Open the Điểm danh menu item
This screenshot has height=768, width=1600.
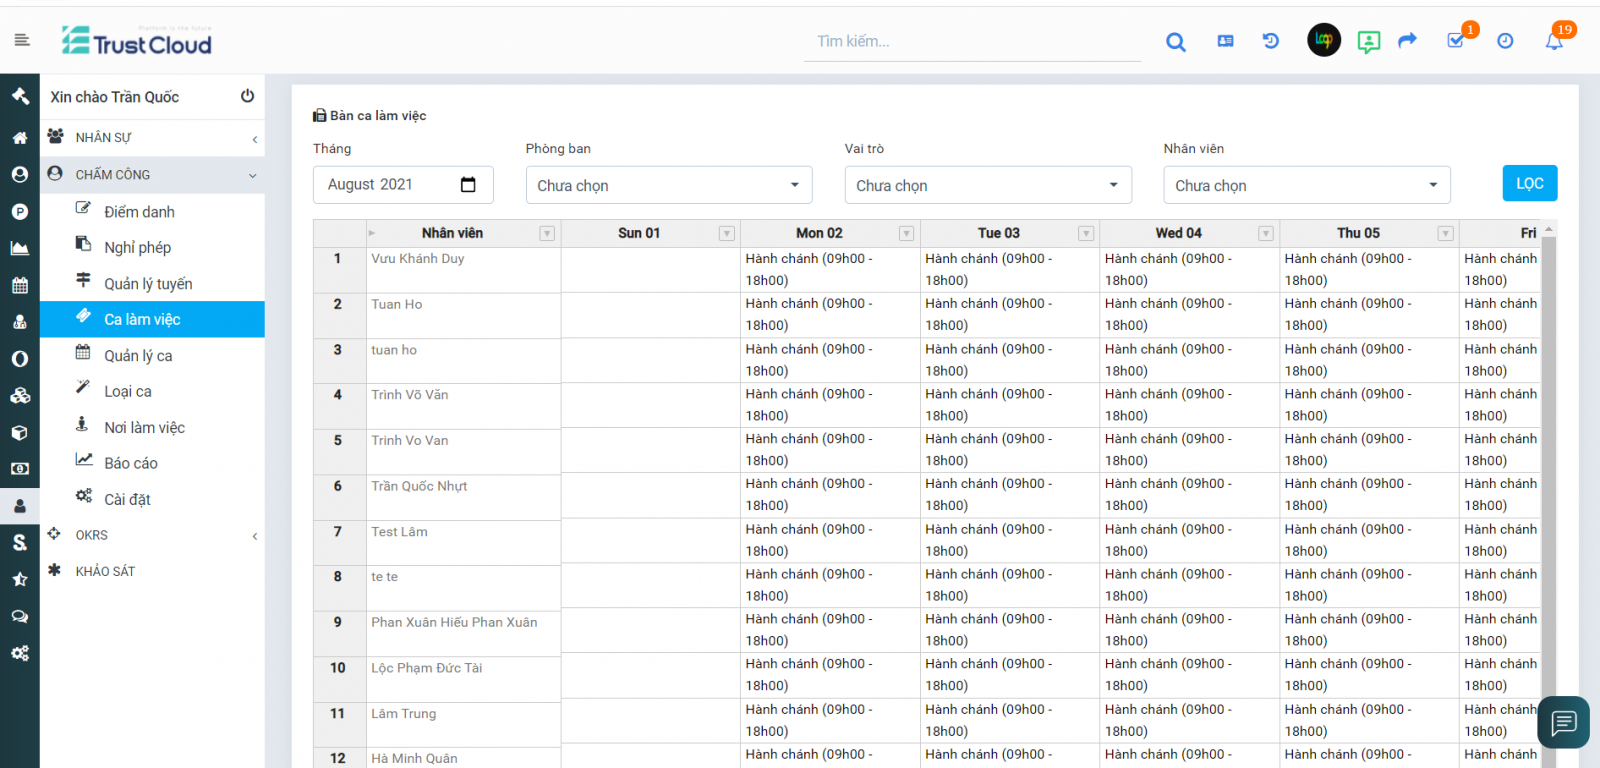point(139,212)
